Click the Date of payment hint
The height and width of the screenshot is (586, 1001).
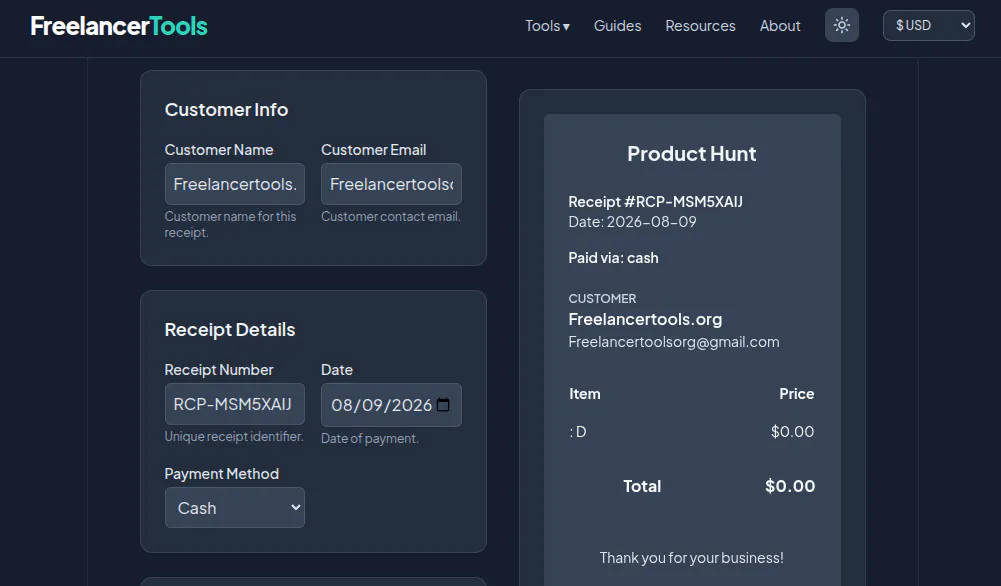pos(370,439)
